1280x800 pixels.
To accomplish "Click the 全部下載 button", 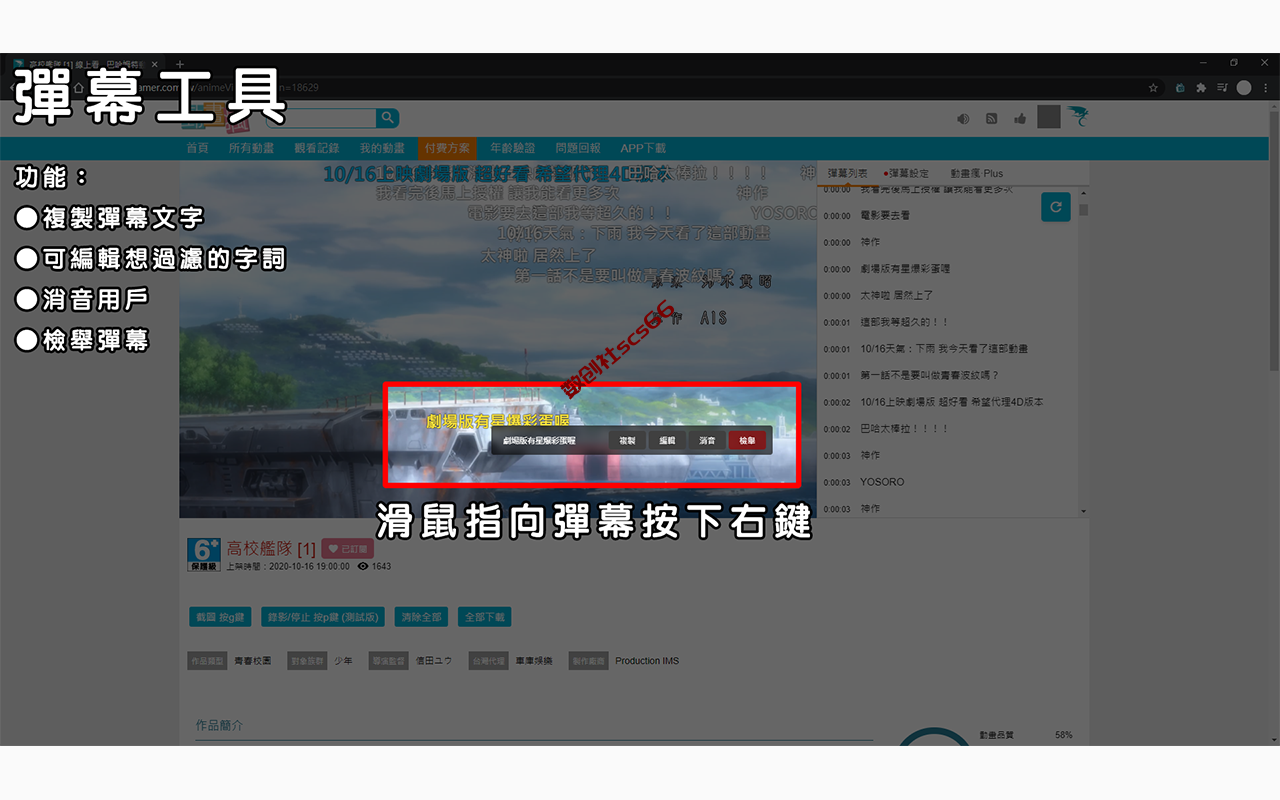I will pyautogui.click(x=486, y=617).
